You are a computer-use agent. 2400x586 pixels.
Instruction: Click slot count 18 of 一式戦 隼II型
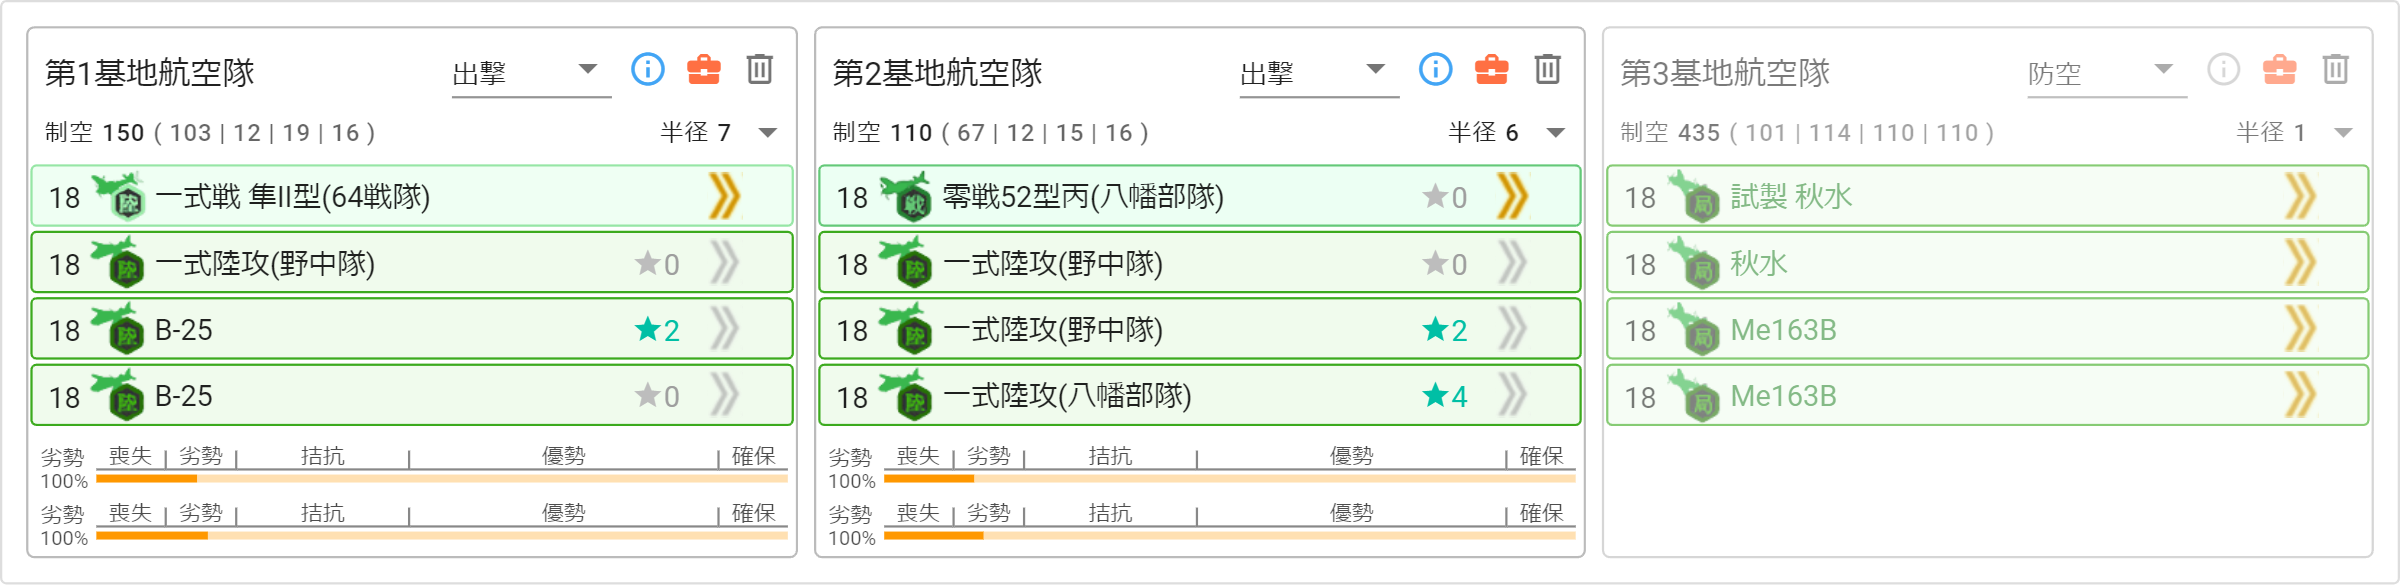point(65,198)
